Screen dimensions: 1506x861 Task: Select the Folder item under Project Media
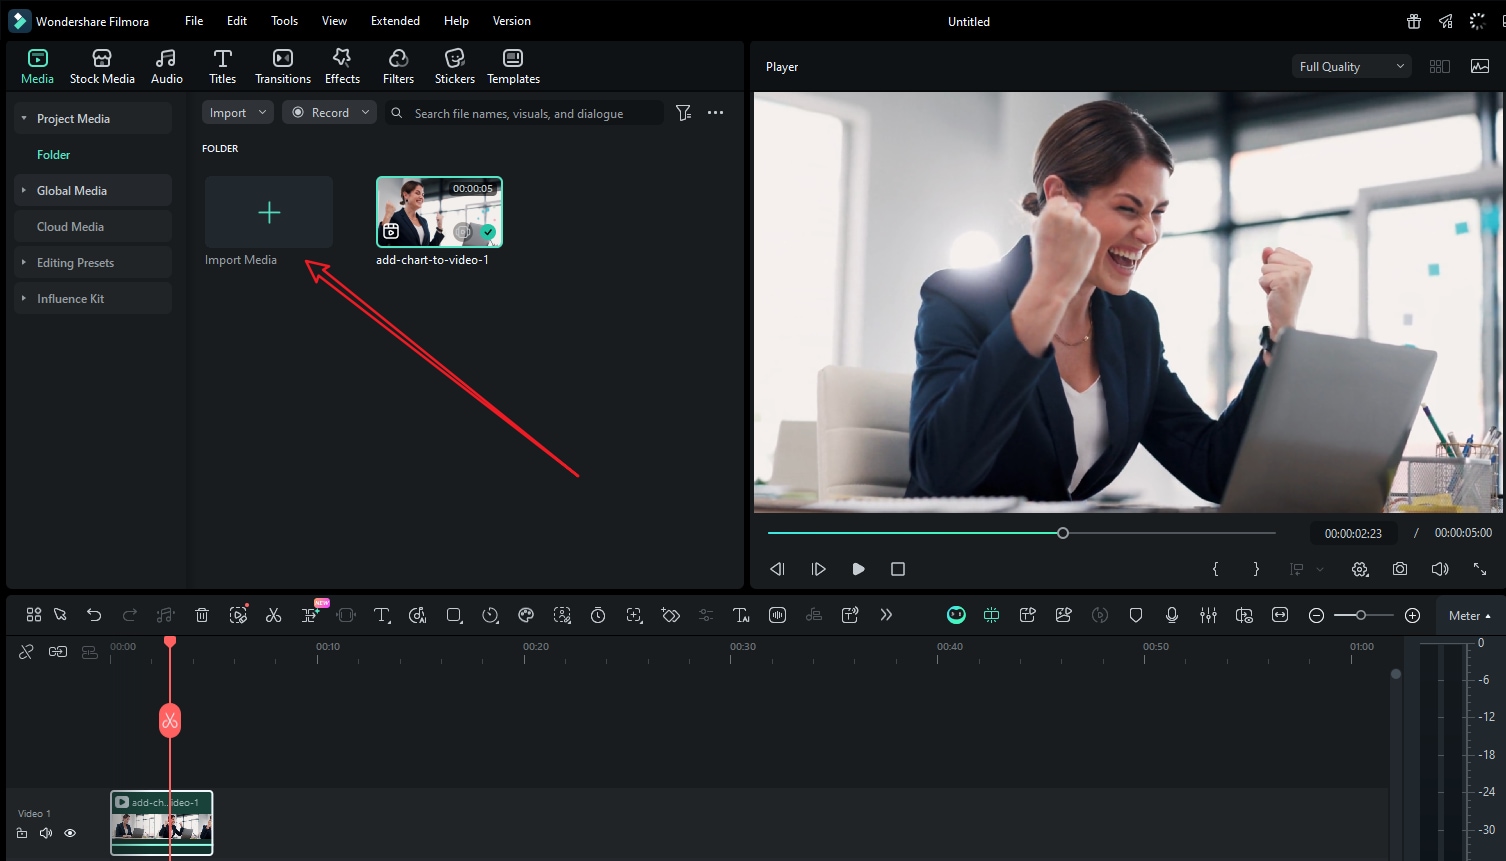(53, 154)
